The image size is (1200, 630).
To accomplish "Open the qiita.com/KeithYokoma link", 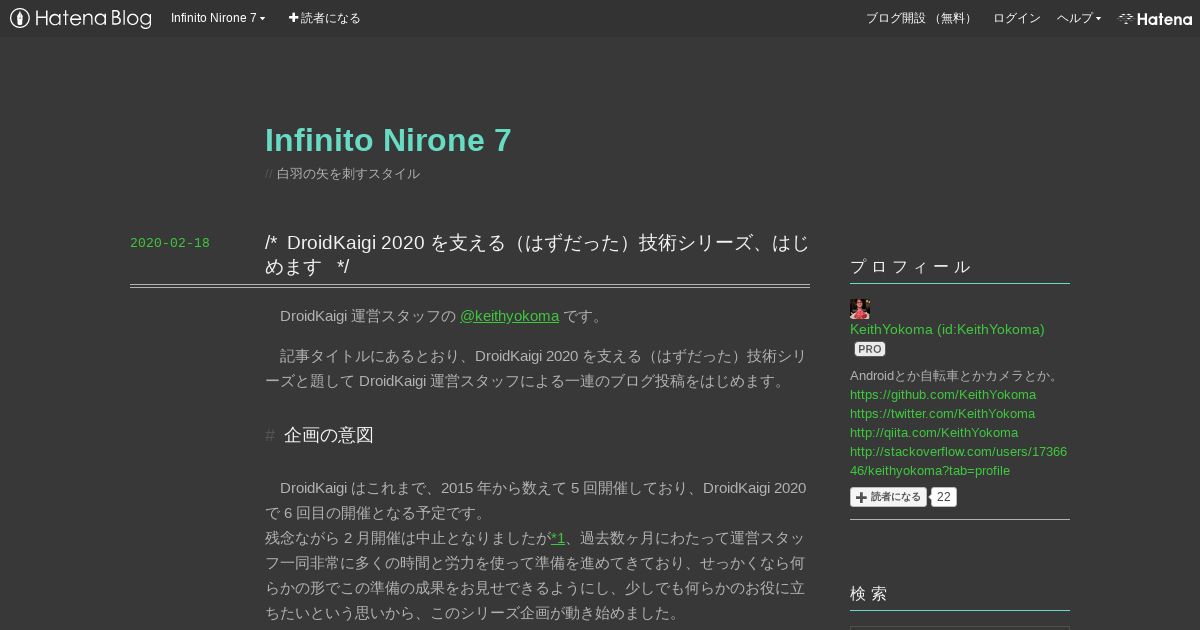I will point(934,432).
